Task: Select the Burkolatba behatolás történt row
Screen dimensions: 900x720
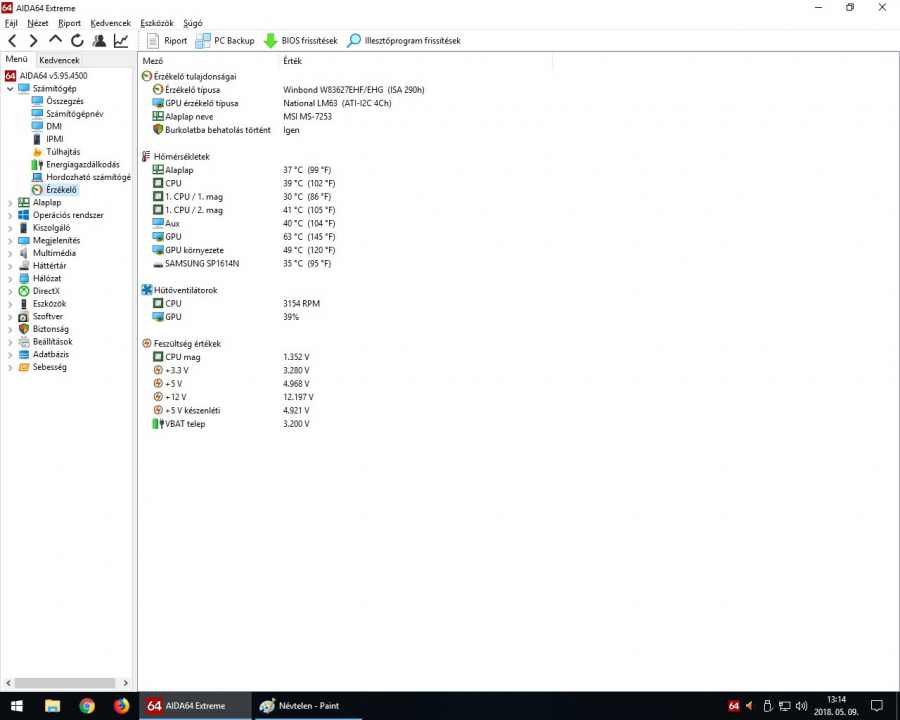Action: (226, 130)
